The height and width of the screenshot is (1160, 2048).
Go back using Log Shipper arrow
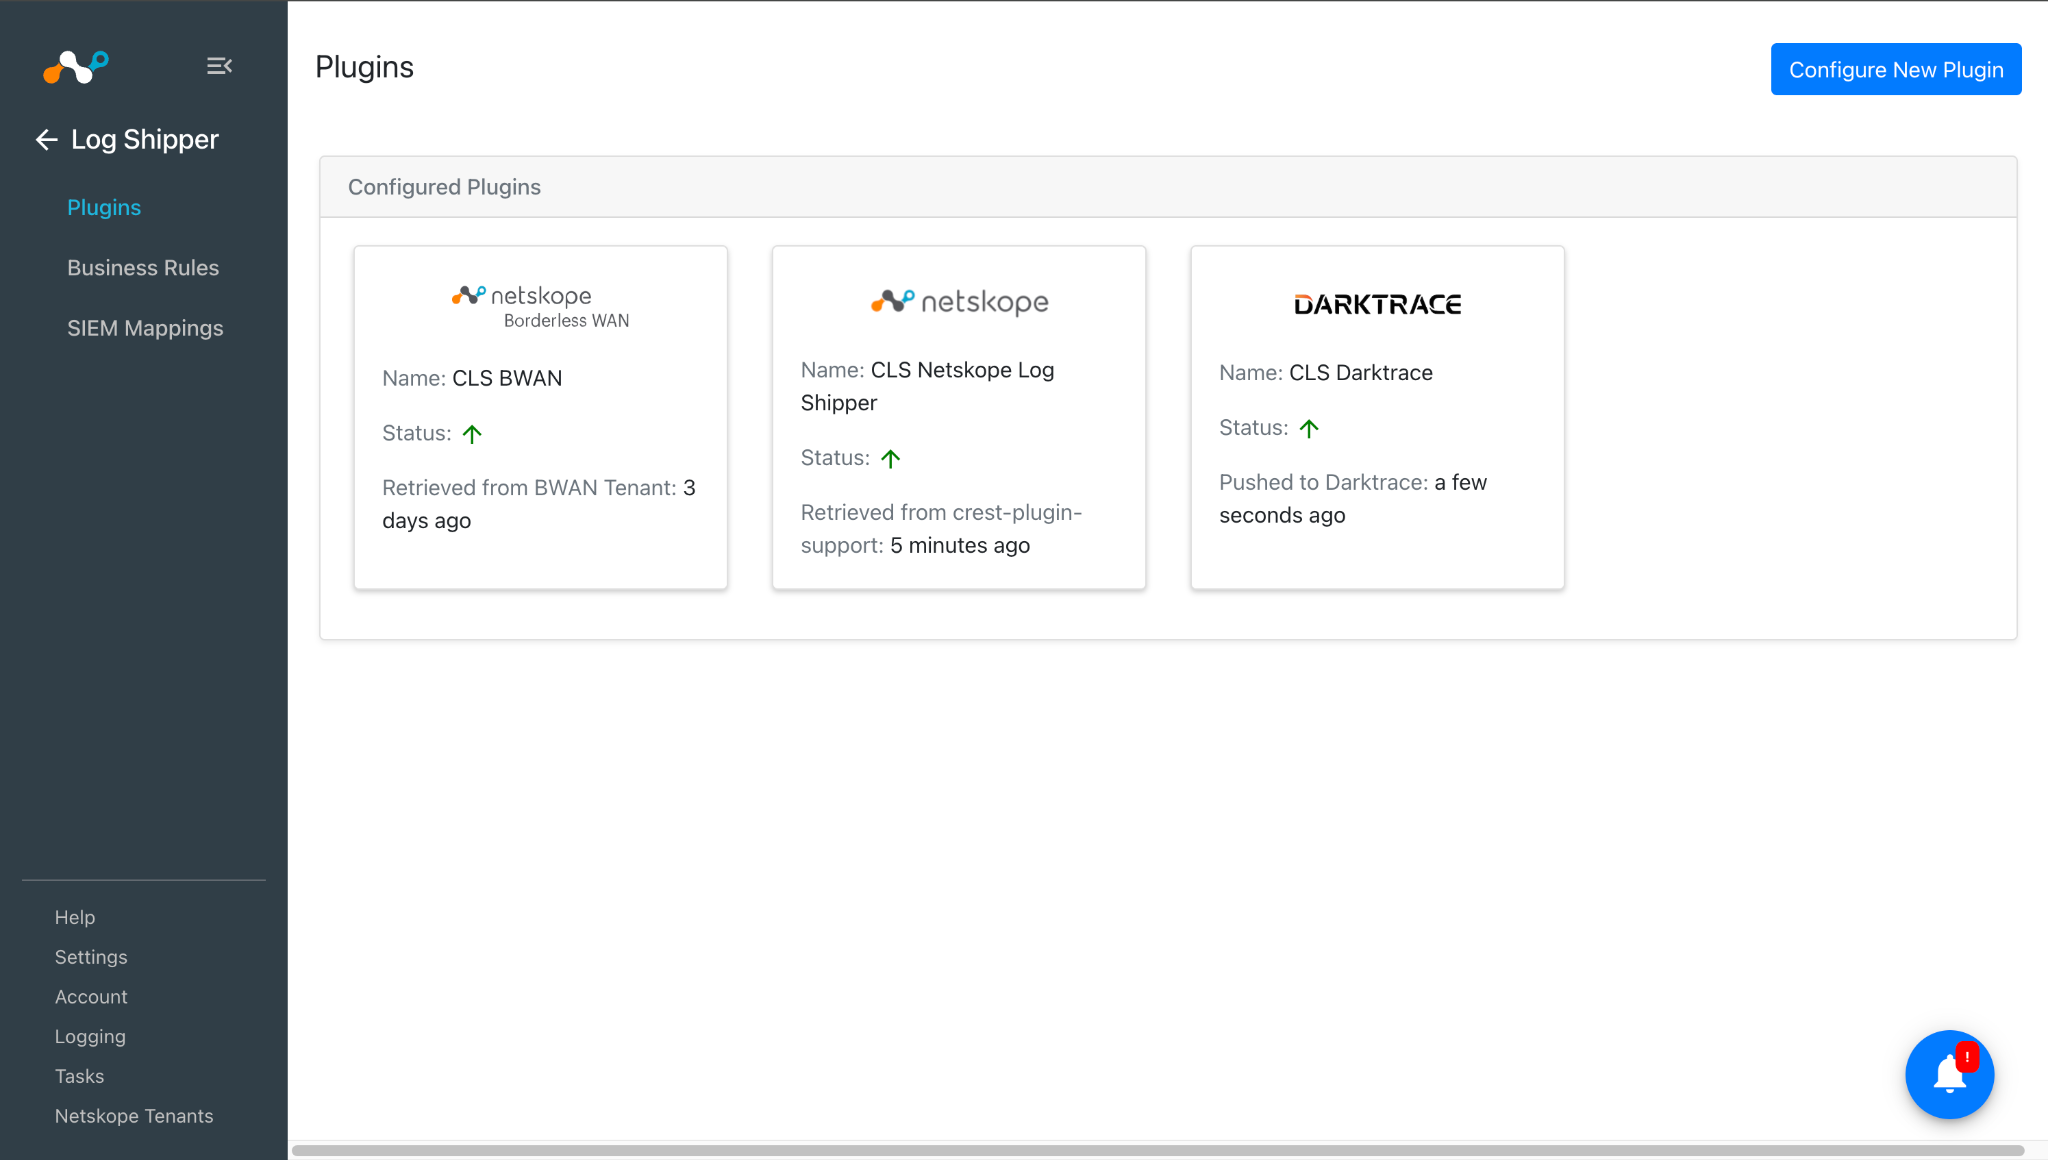pos(46,140)
